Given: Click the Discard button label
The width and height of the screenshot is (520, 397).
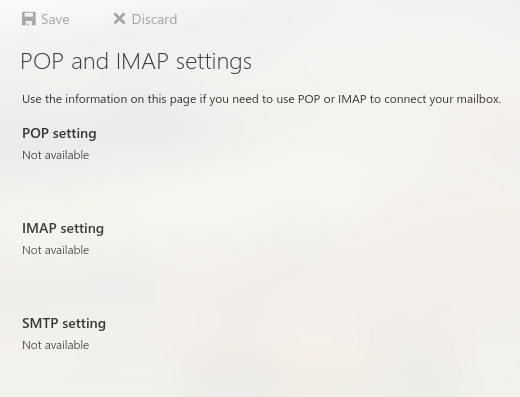Looking at the screenshot, I should (x=154, y=19).
